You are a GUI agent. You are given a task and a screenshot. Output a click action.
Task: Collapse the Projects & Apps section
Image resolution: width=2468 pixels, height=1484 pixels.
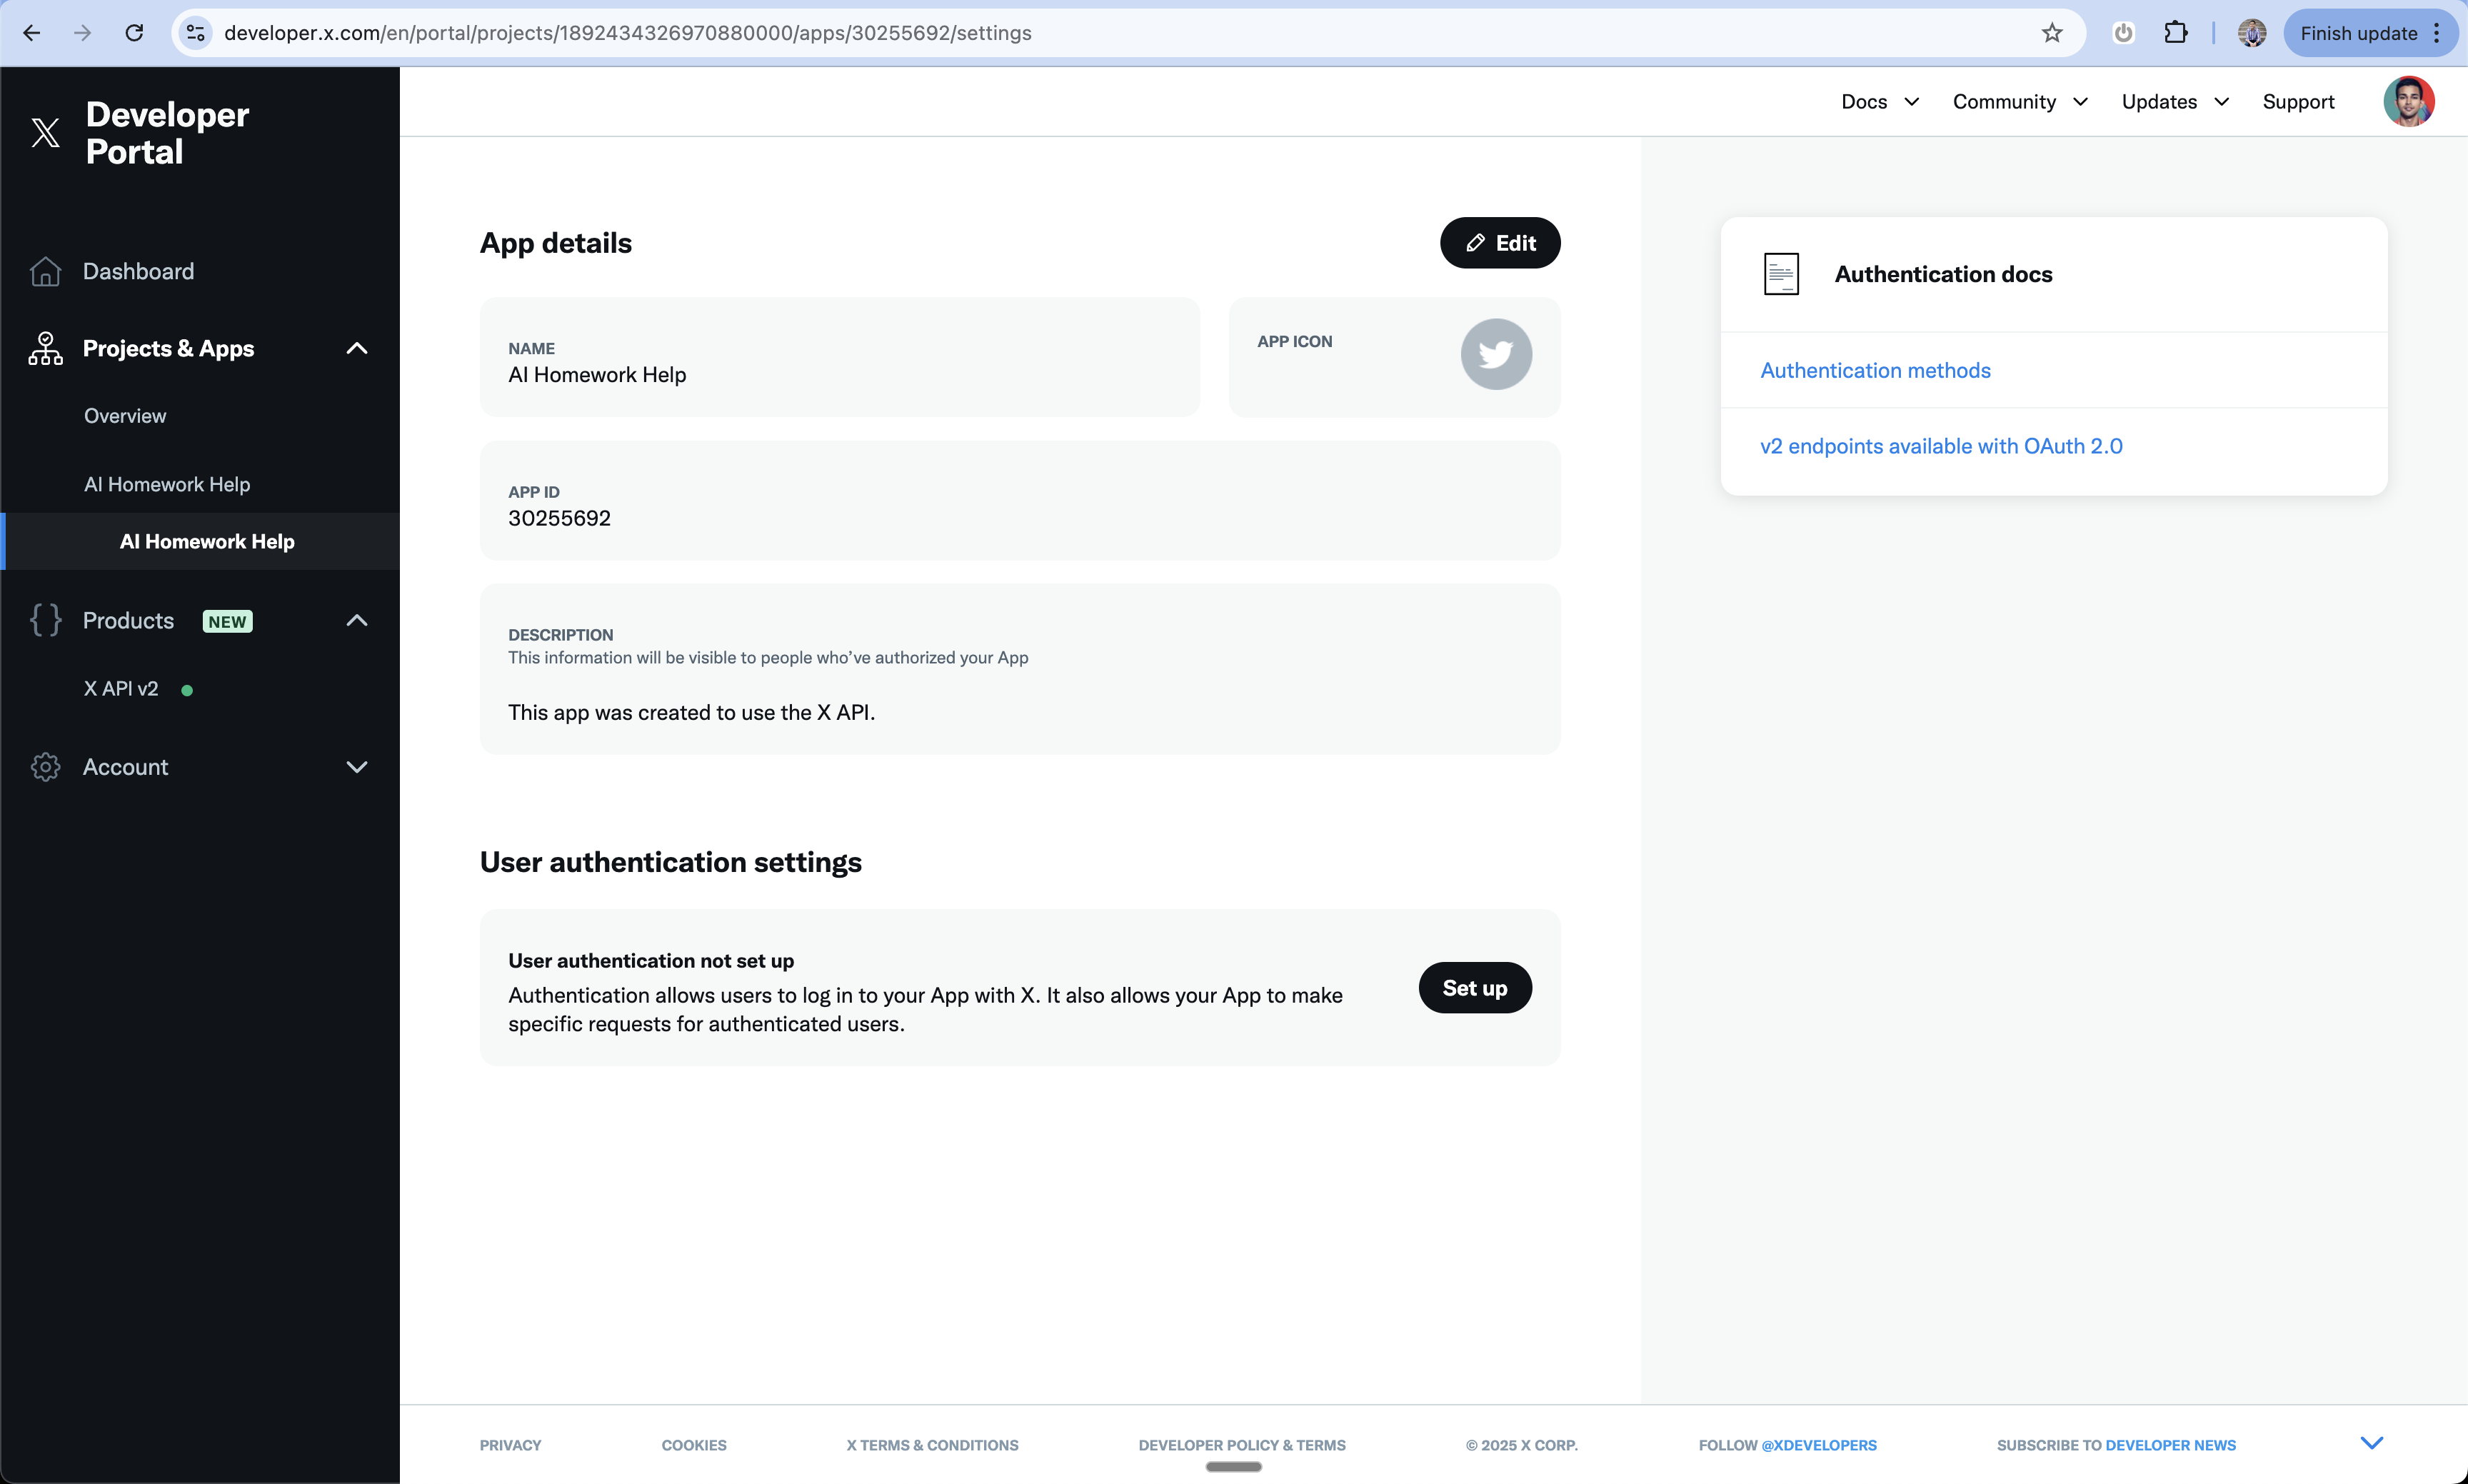coord(356,348)
